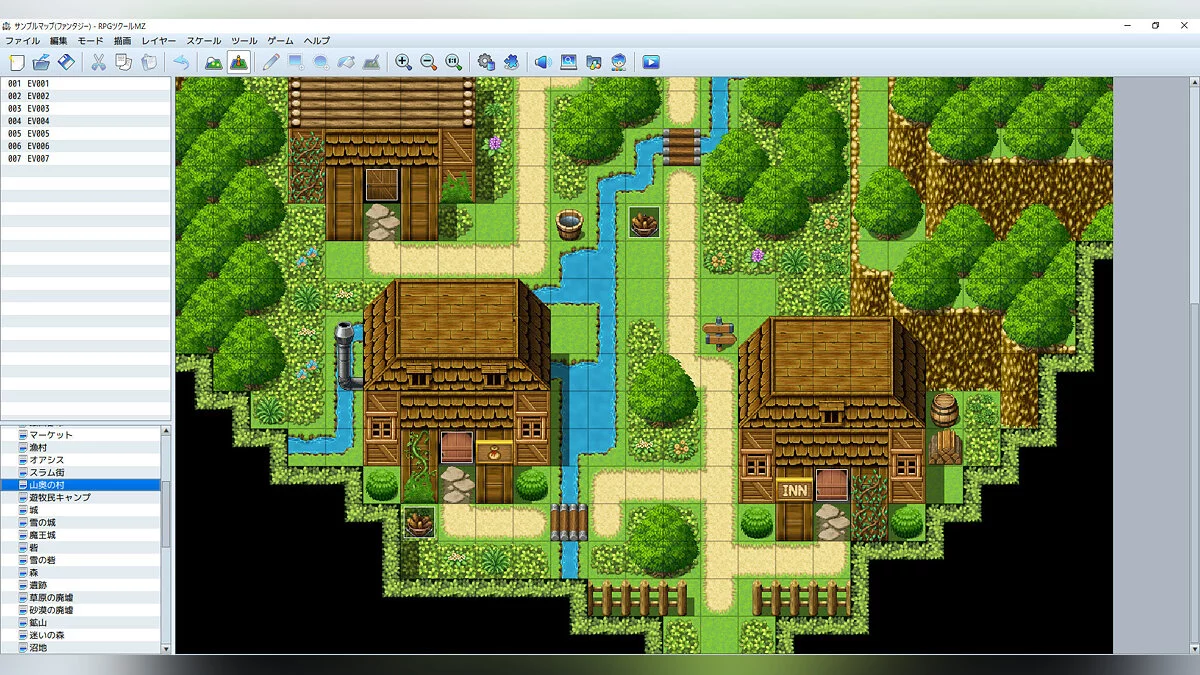This screenshot has width=1200, height=675.
Task: Click the map list scrollbar down arrow
Action: [166, 648]
